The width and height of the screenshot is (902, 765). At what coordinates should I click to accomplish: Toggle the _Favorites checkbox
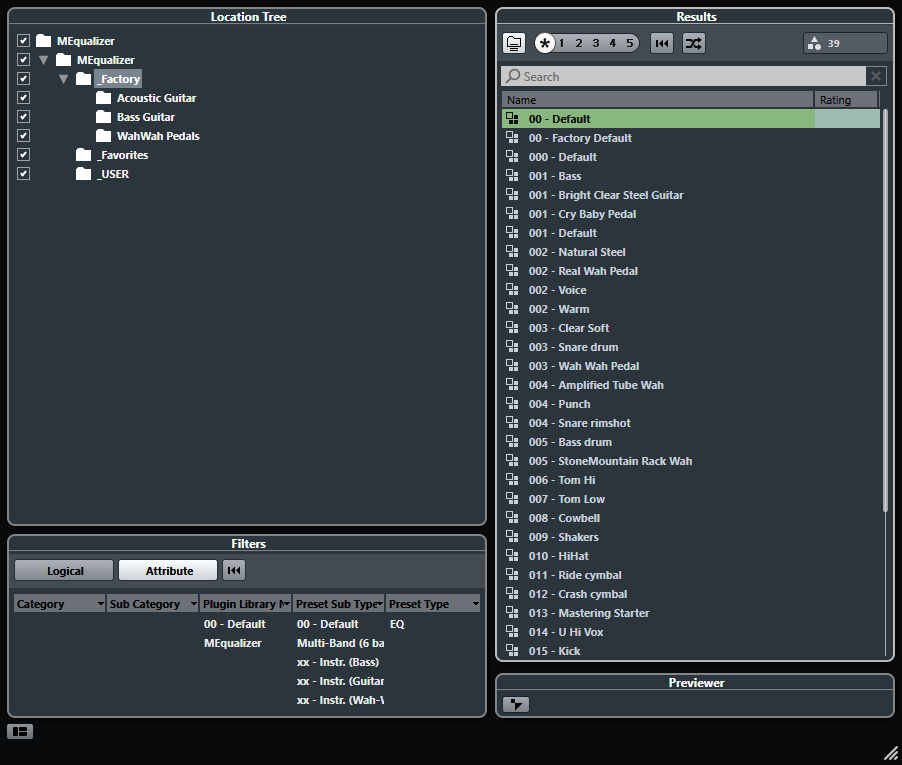click(23, 155)
